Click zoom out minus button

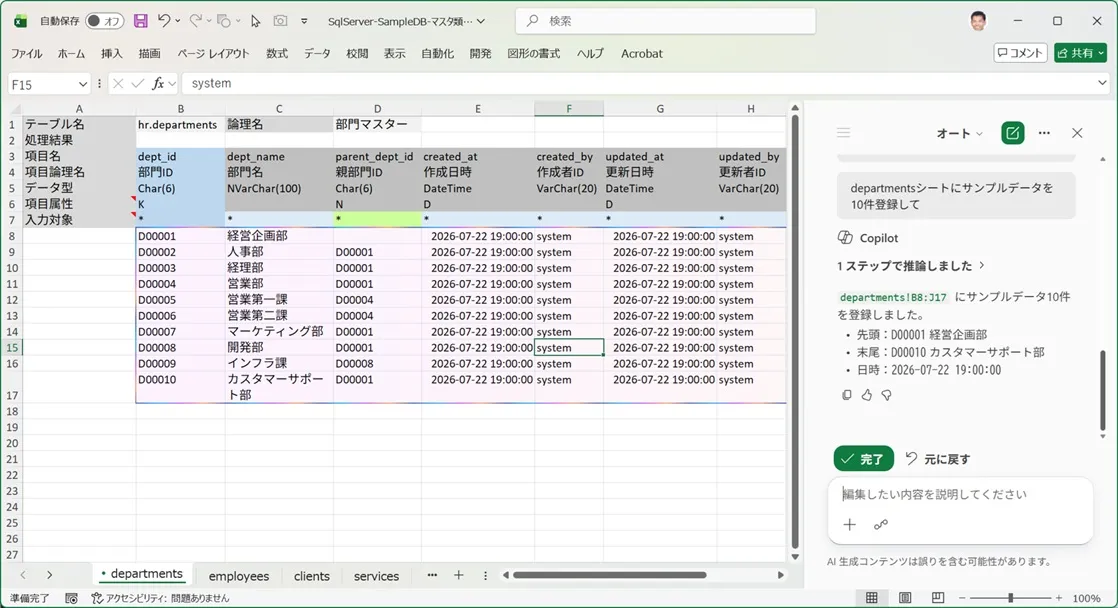coord(962,598)
